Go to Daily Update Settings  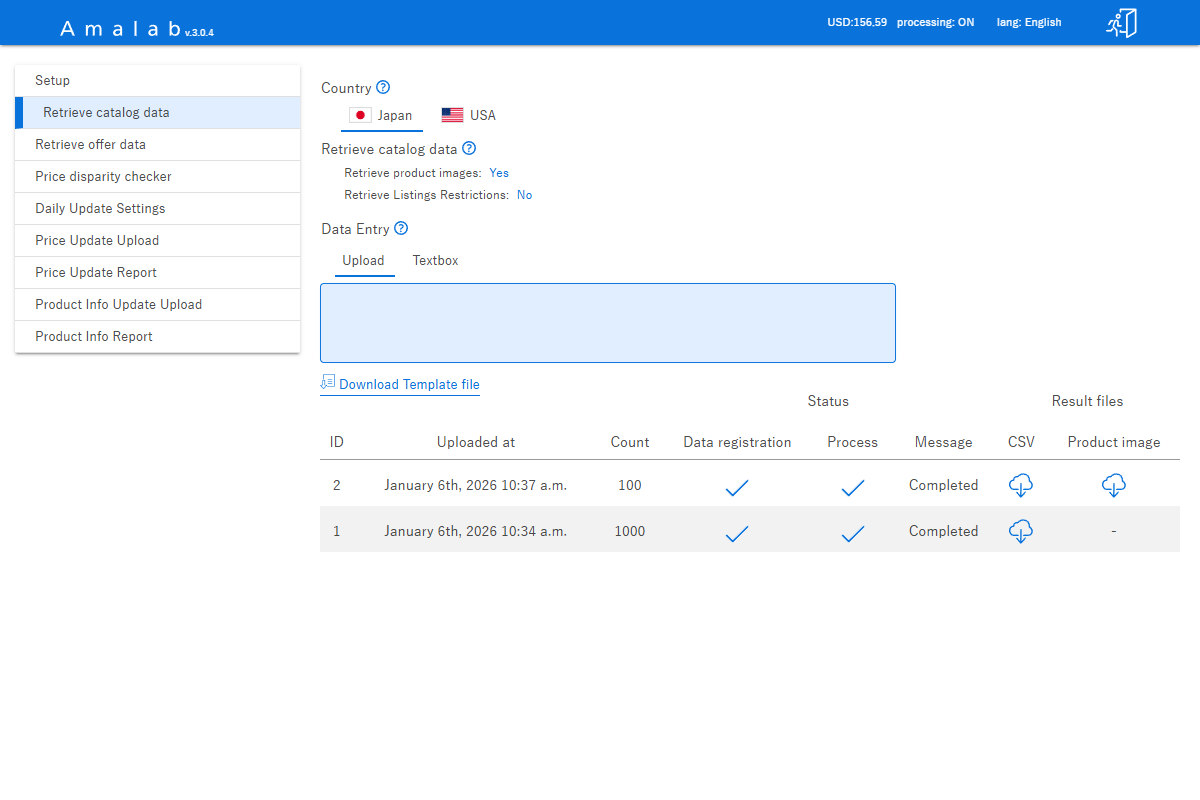coord(100,209)
